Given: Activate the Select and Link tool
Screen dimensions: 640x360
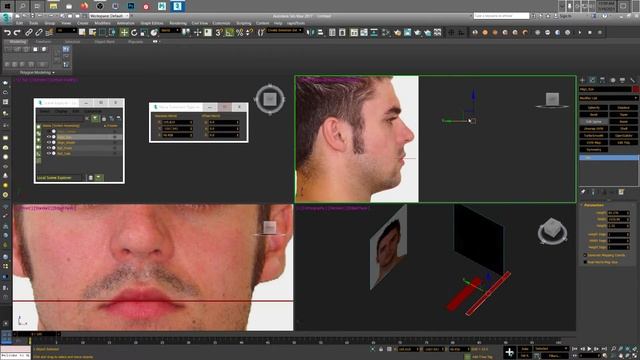Looking at the screenshot, I should pyautogui.click(x=29, y=33).
